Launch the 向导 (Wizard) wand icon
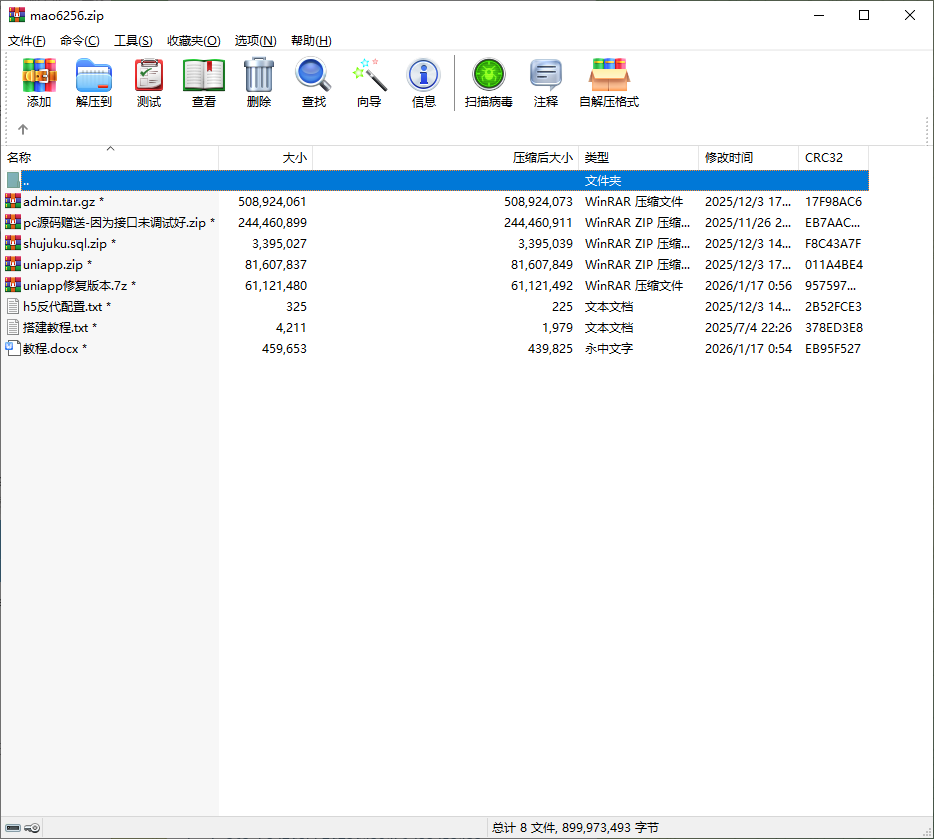Screen dimensions: 934x839 click(369, 82)
